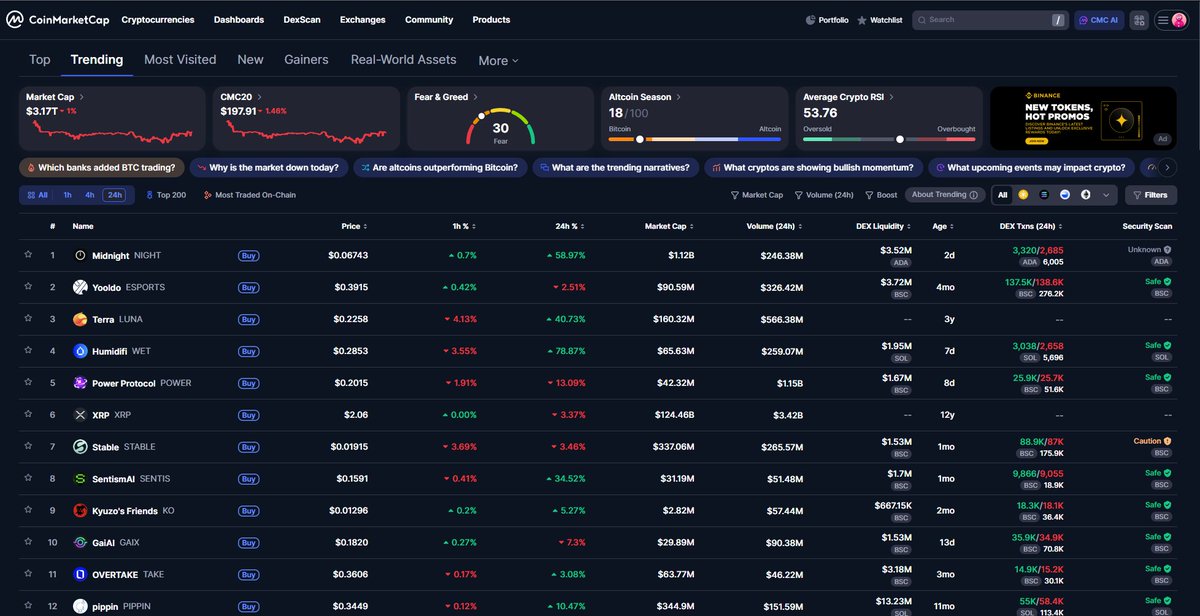Image resolution: width=1200 pixels, height=616 pixels.
Task: Click the Stable coin logo
Action: pyautogui.click(x=80, y=447)
